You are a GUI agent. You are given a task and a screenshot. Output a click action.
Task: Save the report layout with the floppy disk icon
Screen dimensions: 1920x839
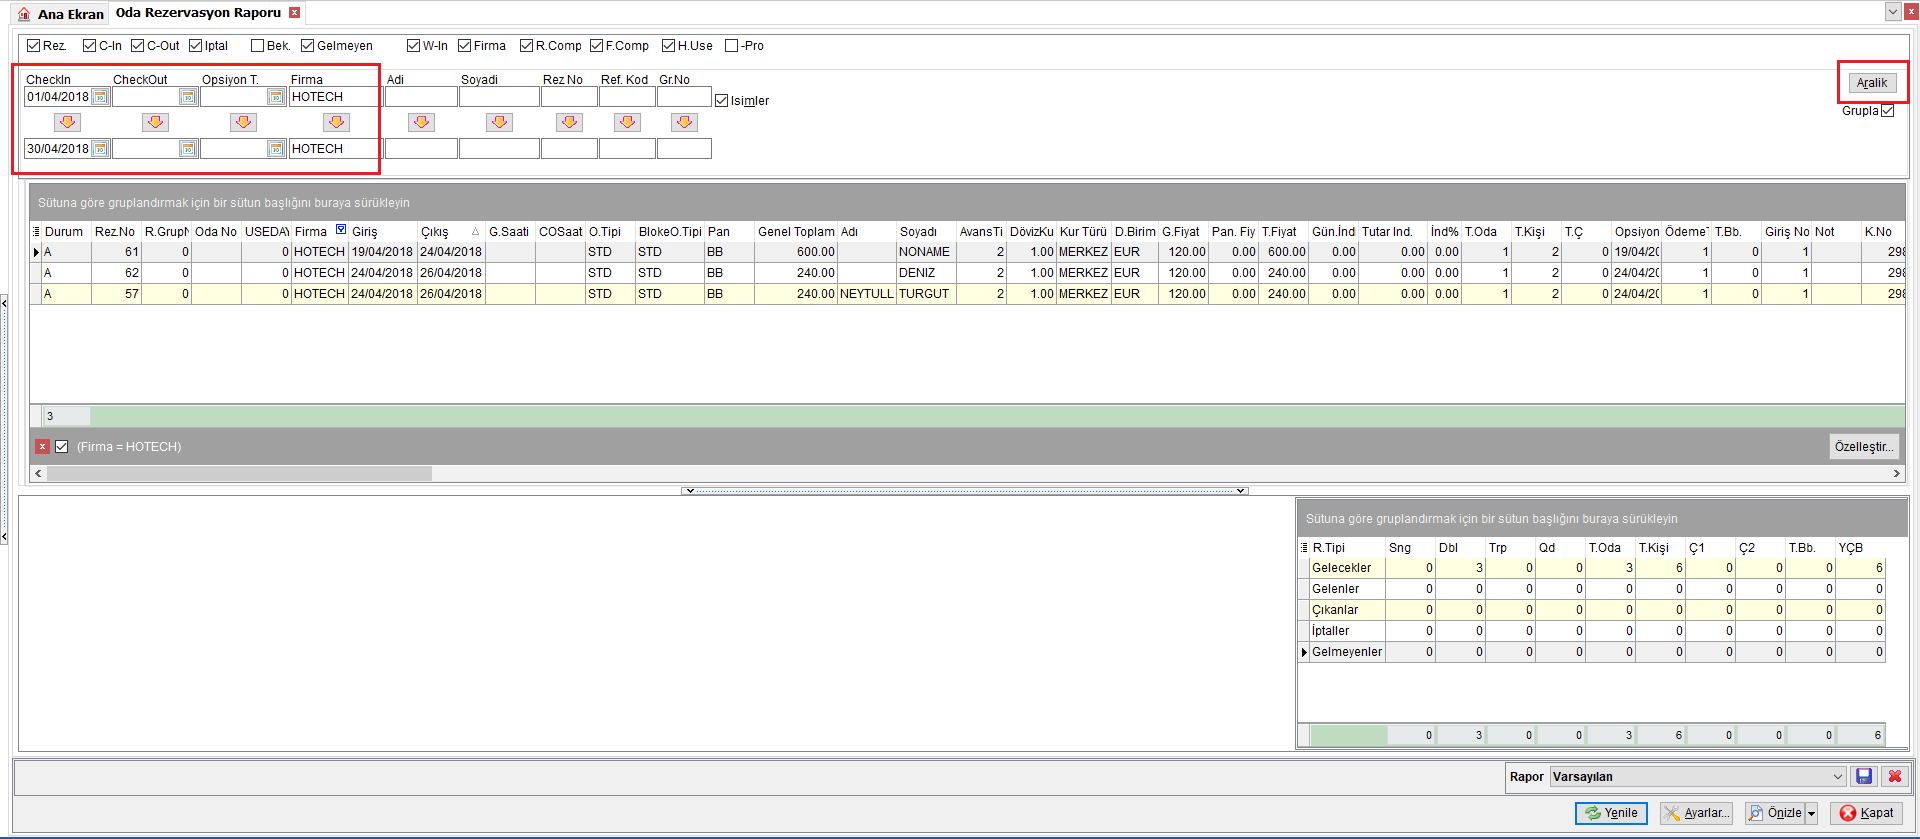1864,776
